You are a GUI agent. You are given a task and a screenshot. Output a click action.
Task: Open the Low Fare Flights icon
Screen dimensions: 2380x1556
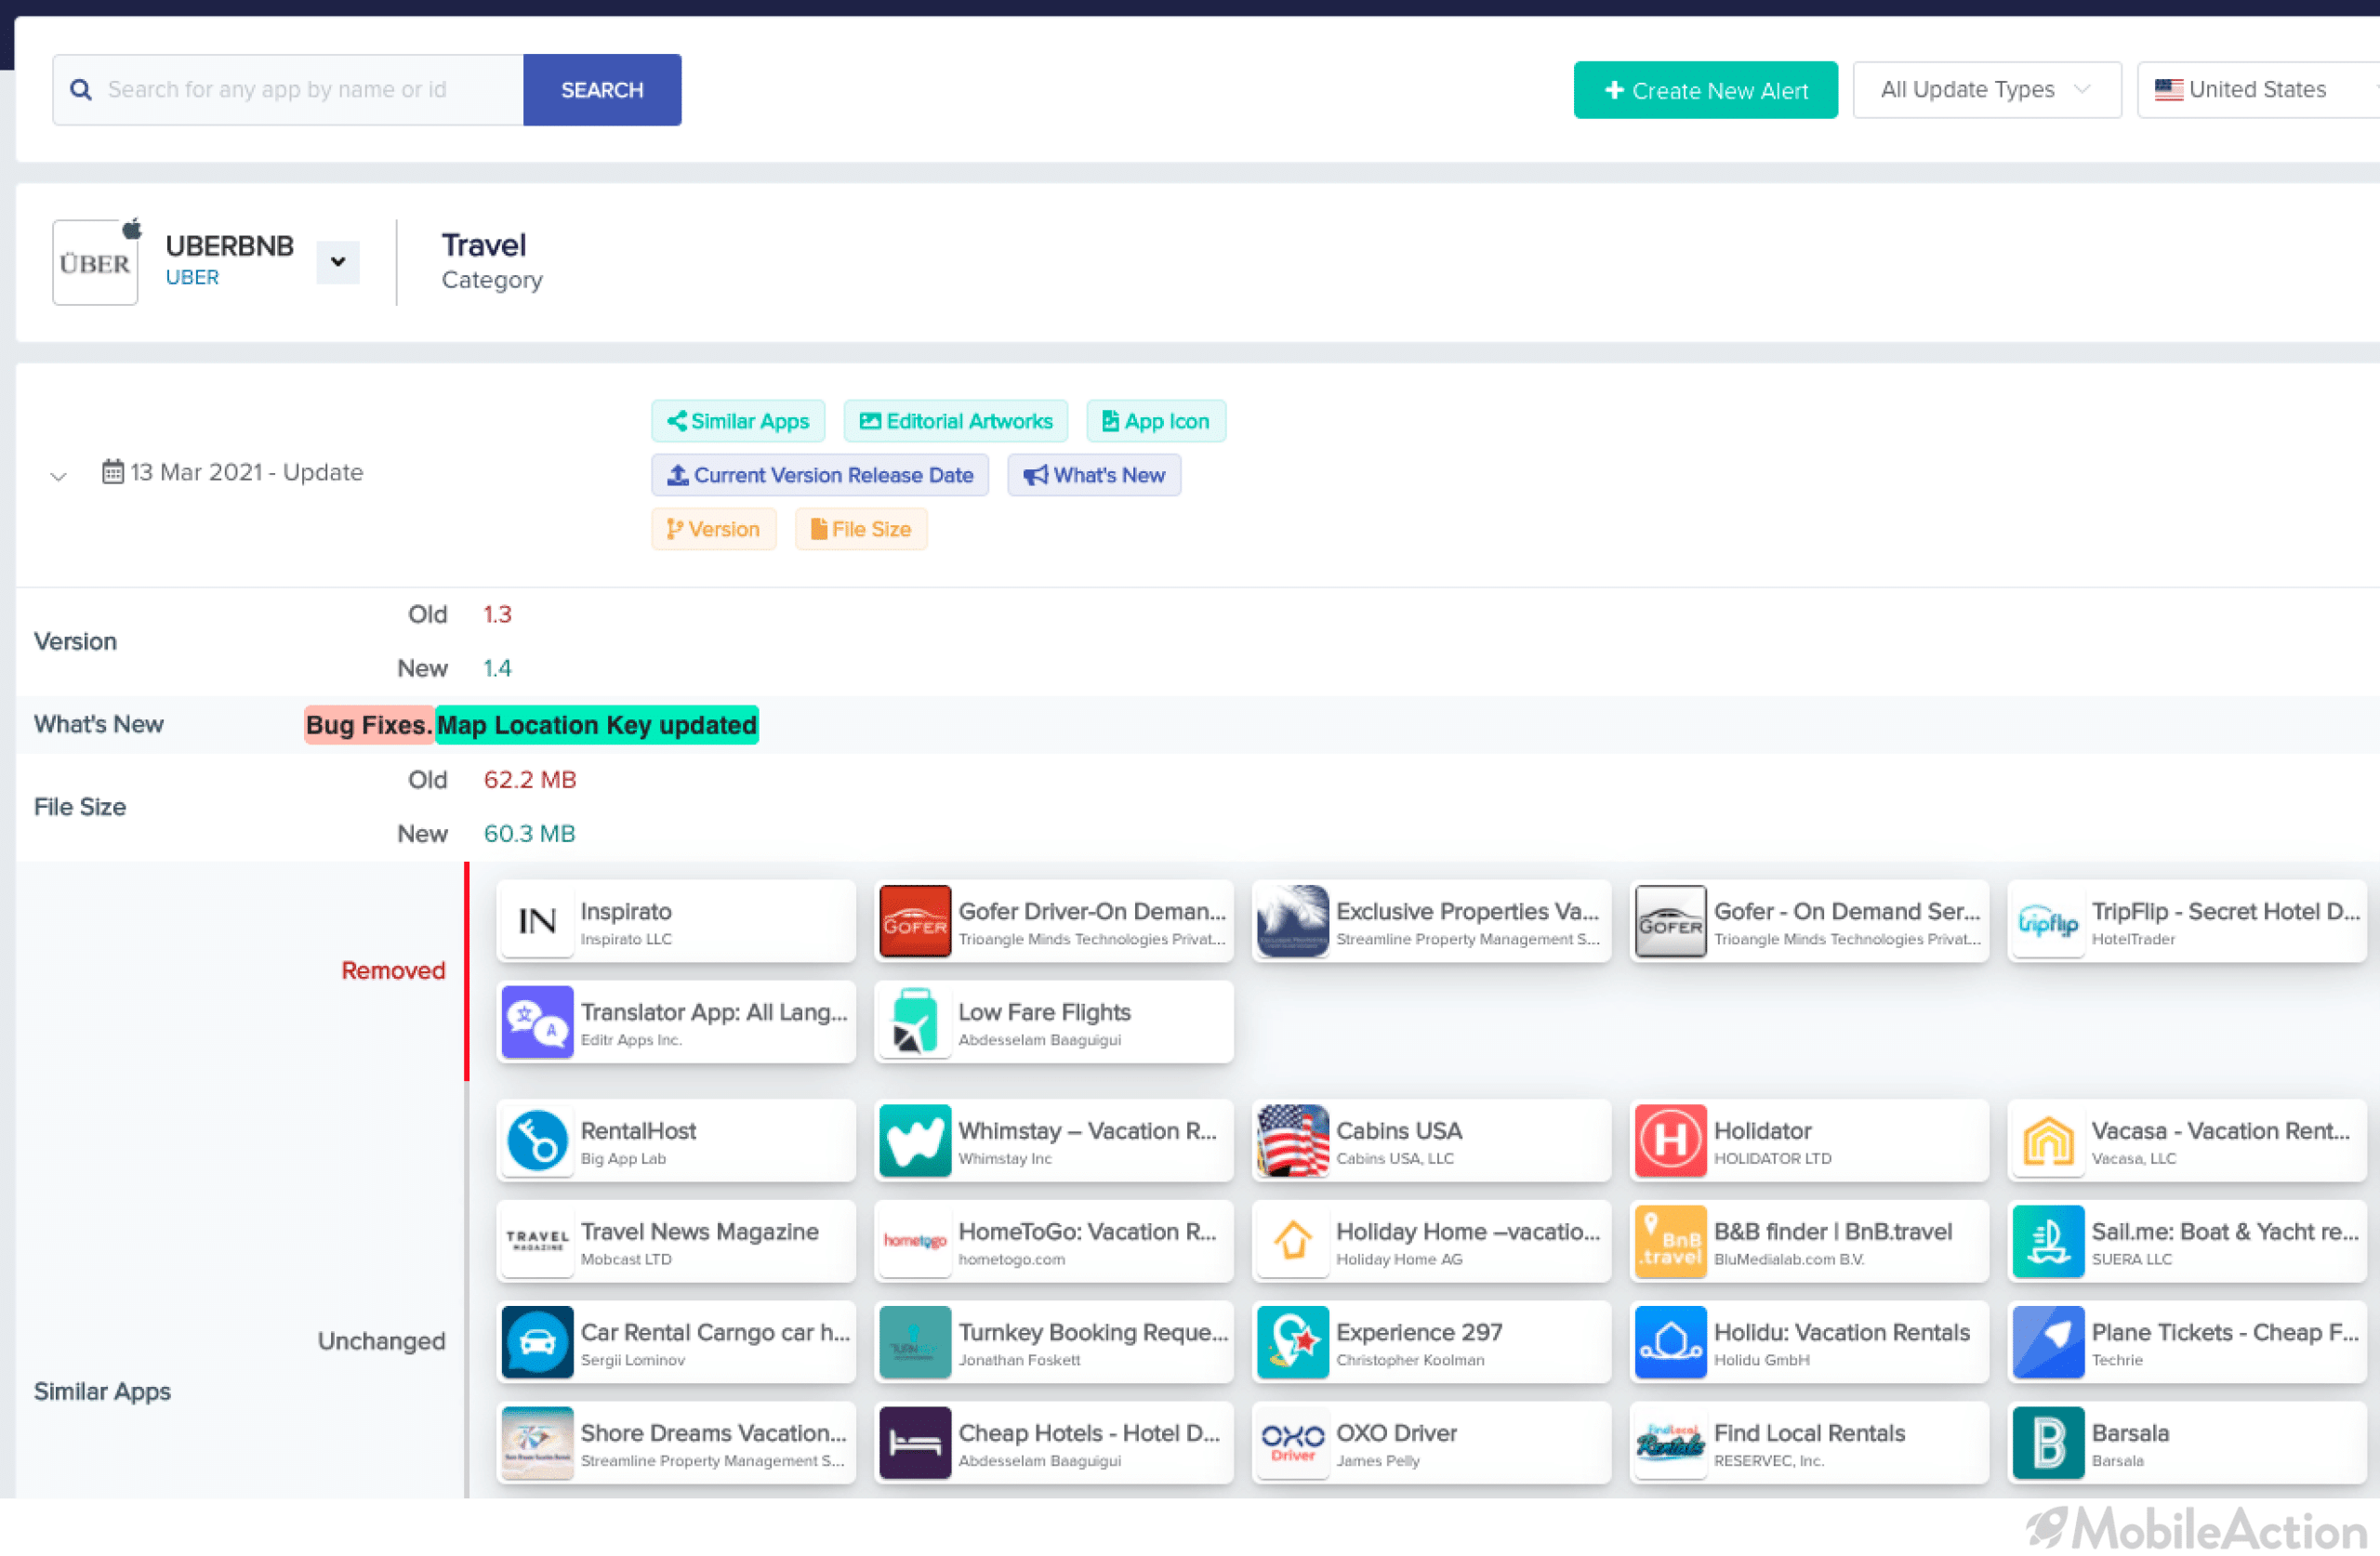coord(915,1022)
